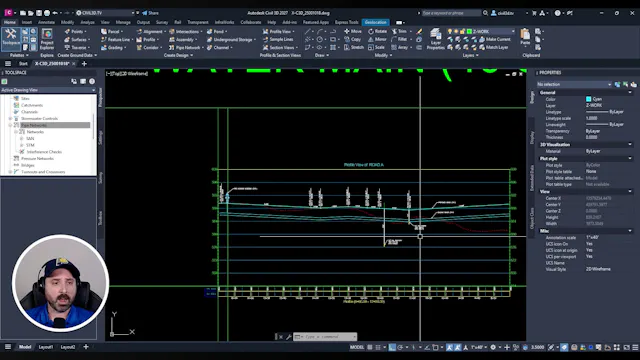Toggle grid display in status bar
The height and width of the screenshot is (360, 640).
tap(370, 347)
